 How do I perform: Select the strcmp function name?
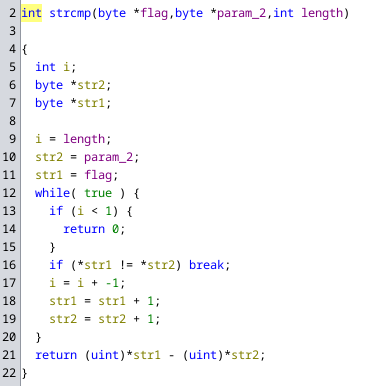click(x=70, y=13)
